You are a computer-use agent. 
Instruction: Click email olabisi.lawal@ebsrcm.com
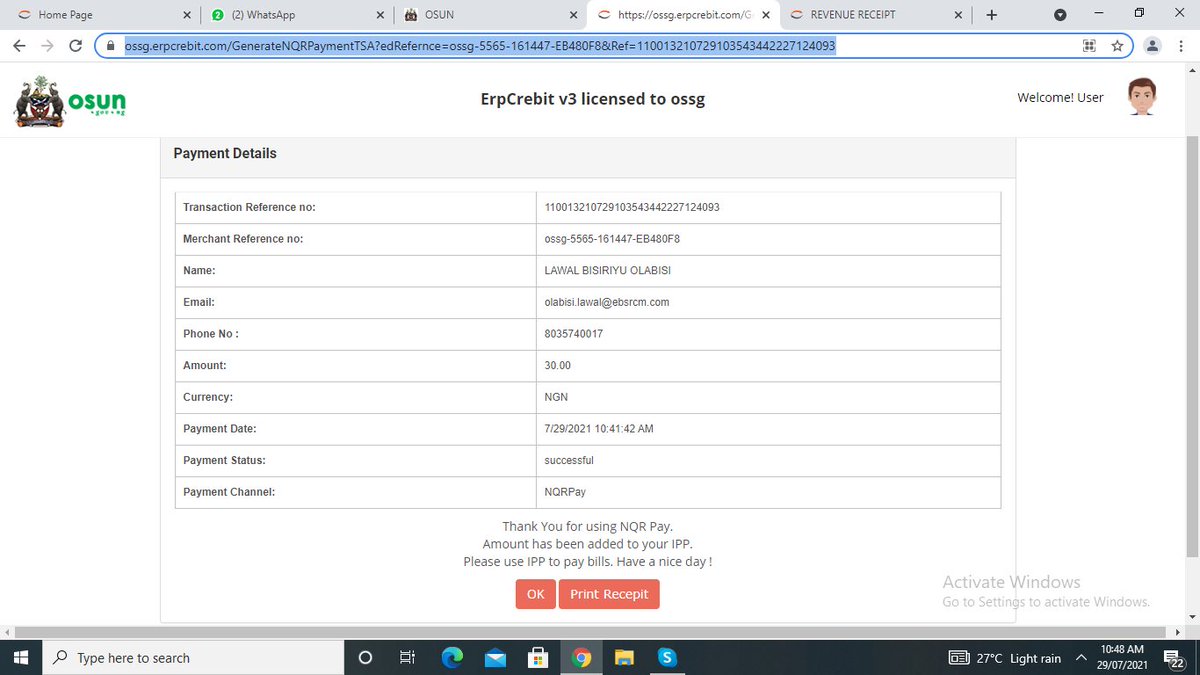[x=606, y=302]
